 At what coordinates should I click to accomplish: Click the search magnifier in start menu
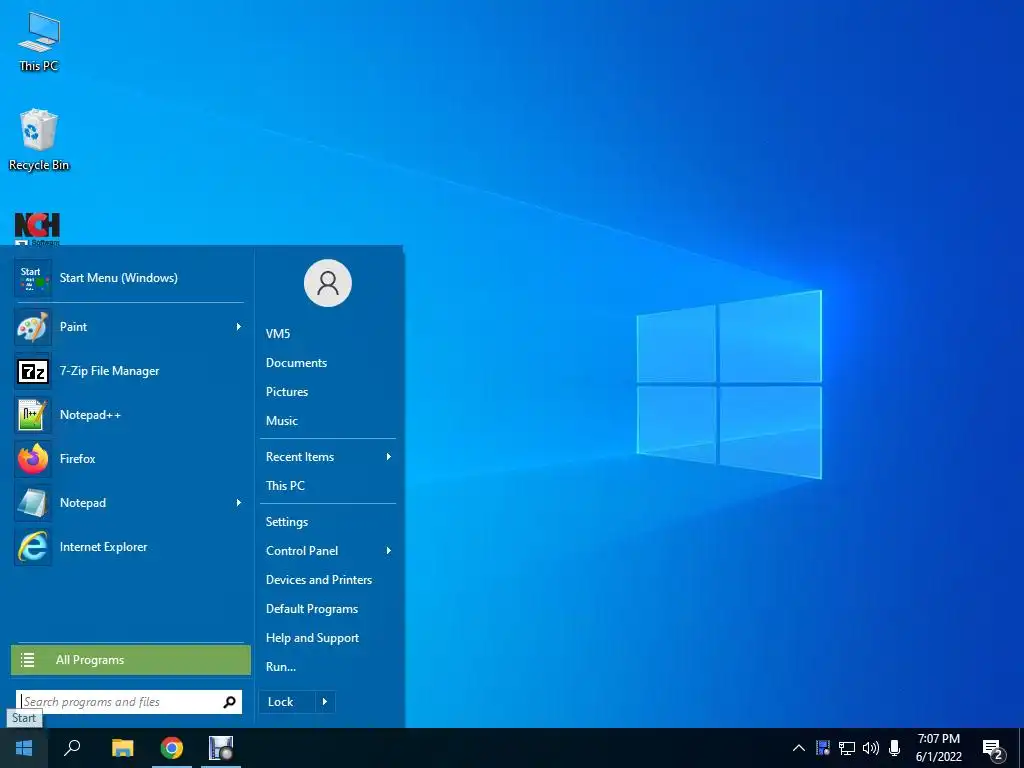click(229, 702)
